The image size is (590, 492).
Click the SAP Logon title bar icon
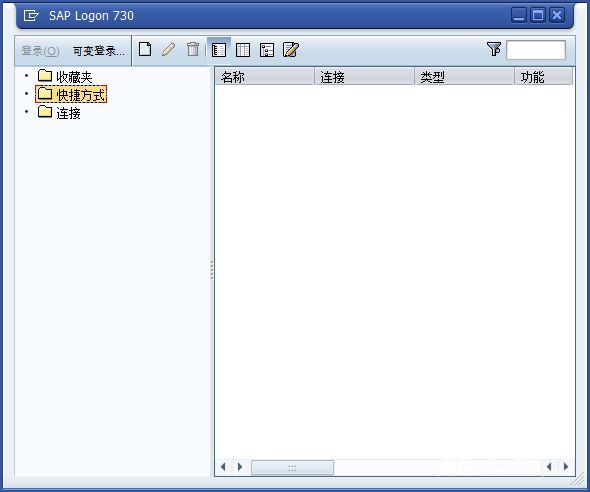click(x=31, y=16)
